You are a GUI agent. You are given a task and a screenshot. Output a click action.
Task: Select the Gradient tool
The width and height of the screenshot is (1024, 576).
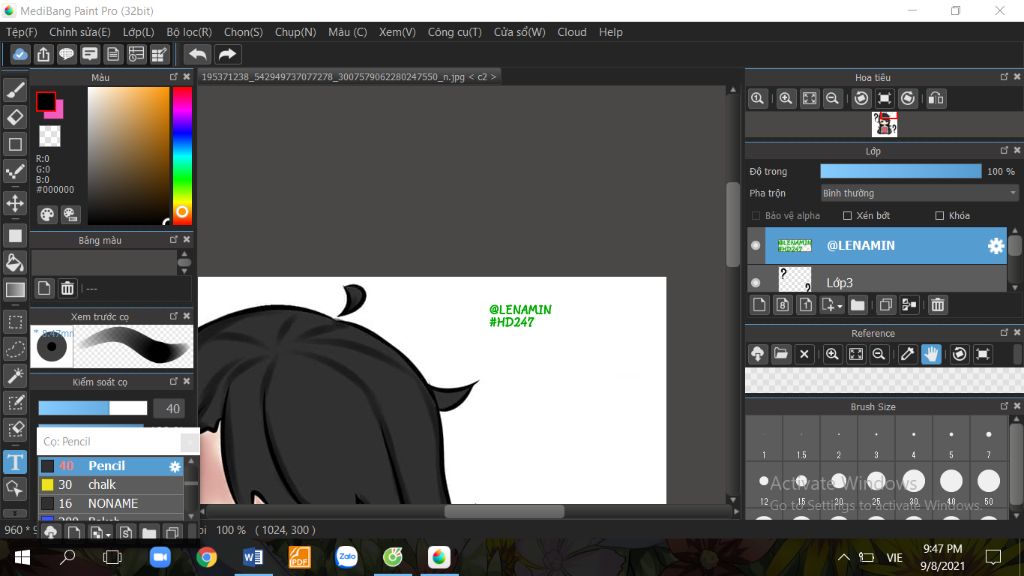(x=16, y=290)
